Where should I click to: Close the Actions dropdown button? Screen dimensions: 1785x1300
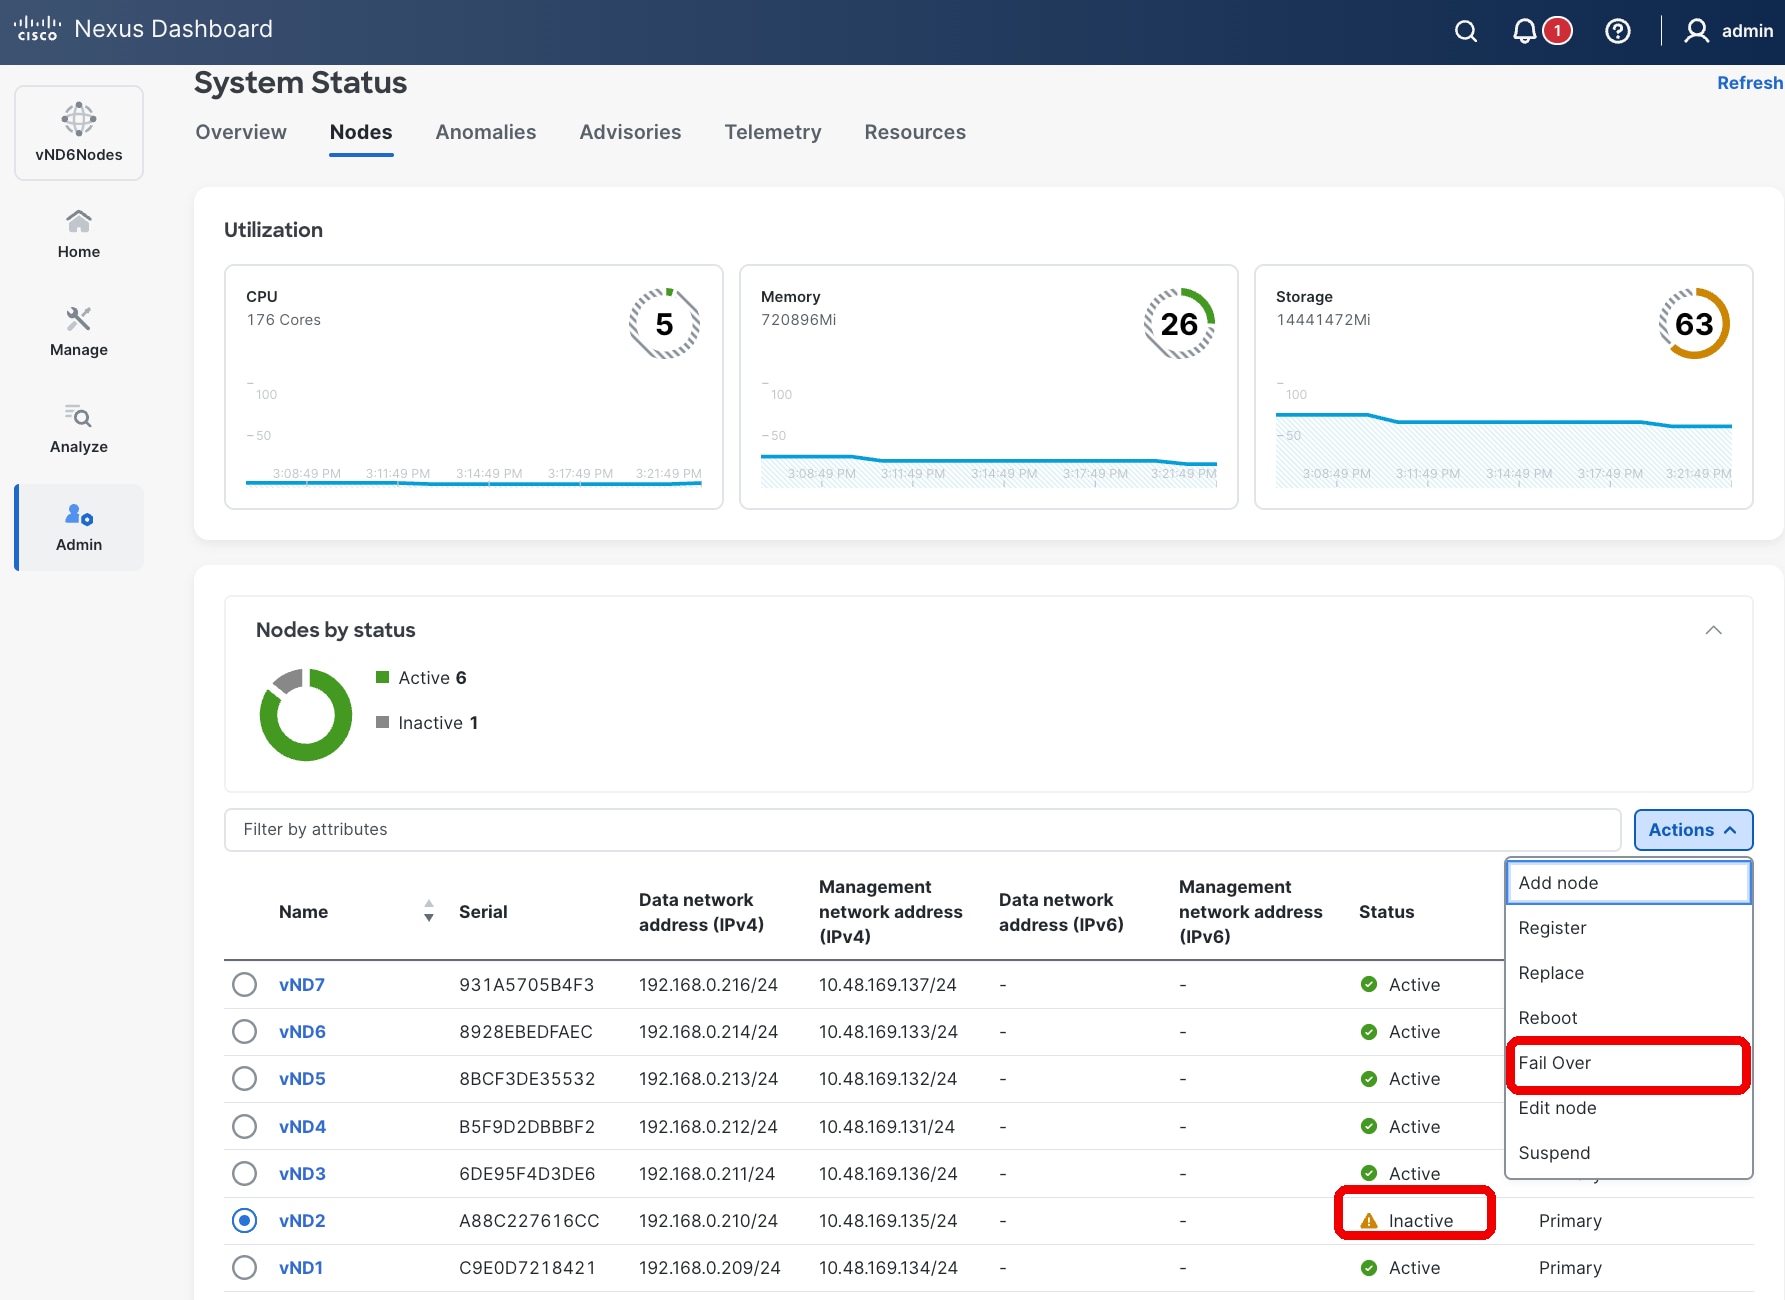click(1693, 830)
